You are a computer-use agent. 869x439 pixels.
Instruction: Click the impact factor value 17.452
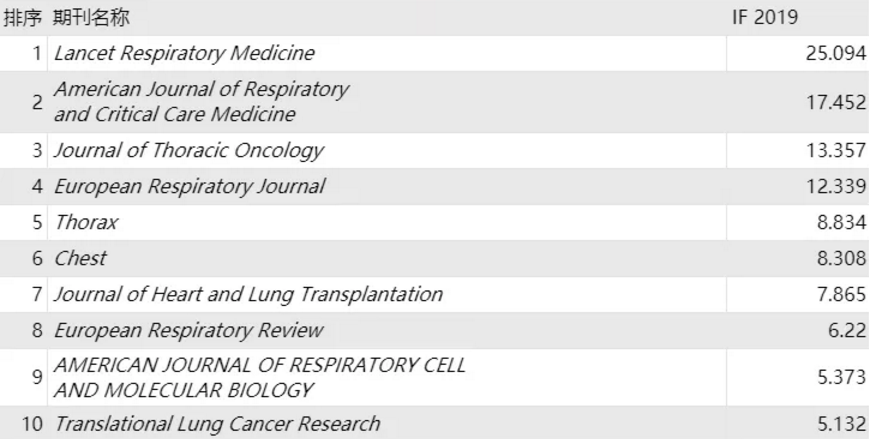point(836,103)
